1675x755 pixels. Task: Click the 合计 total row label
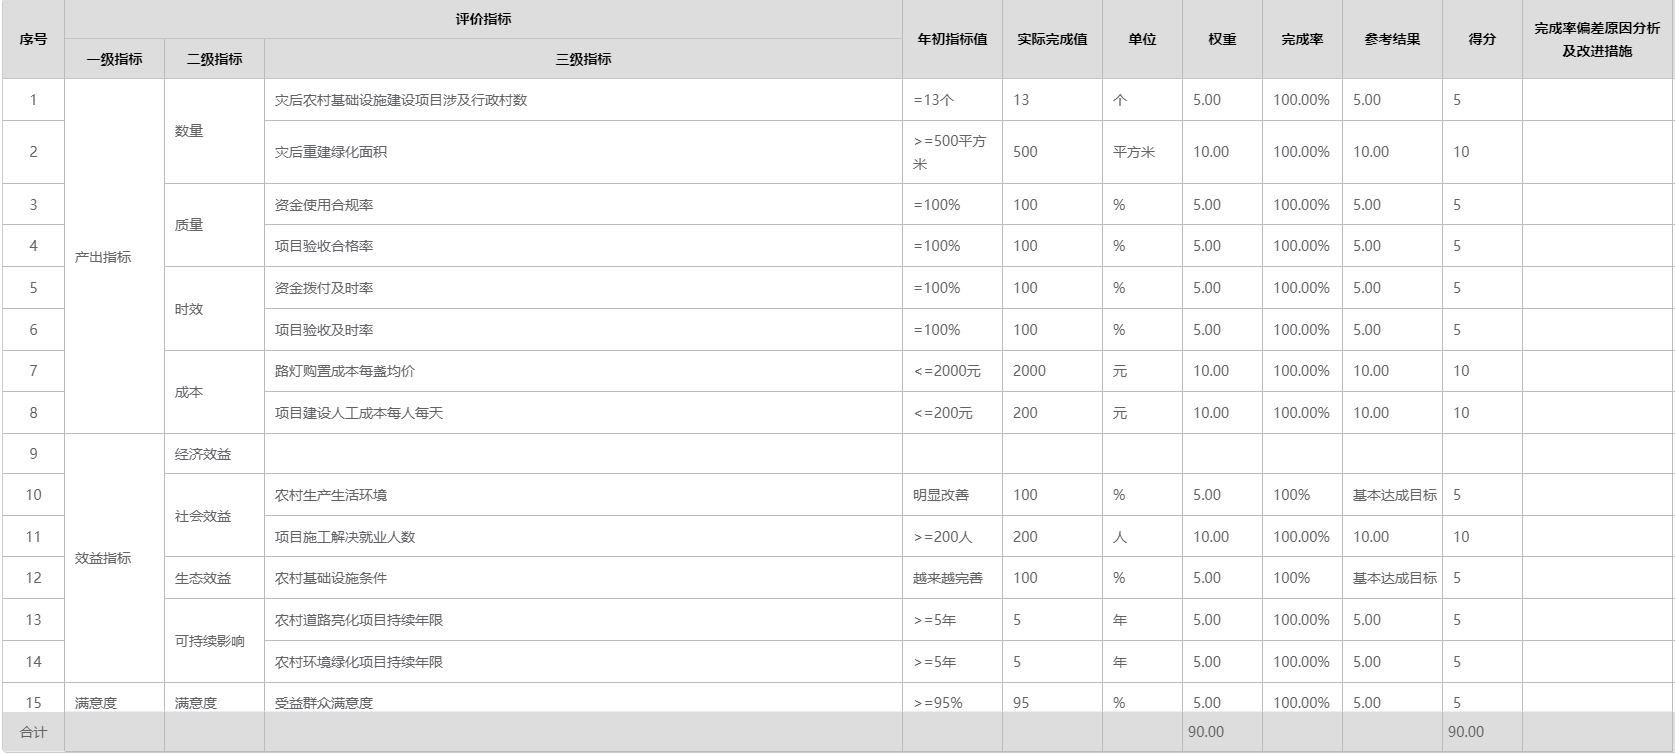click(33, 732)
